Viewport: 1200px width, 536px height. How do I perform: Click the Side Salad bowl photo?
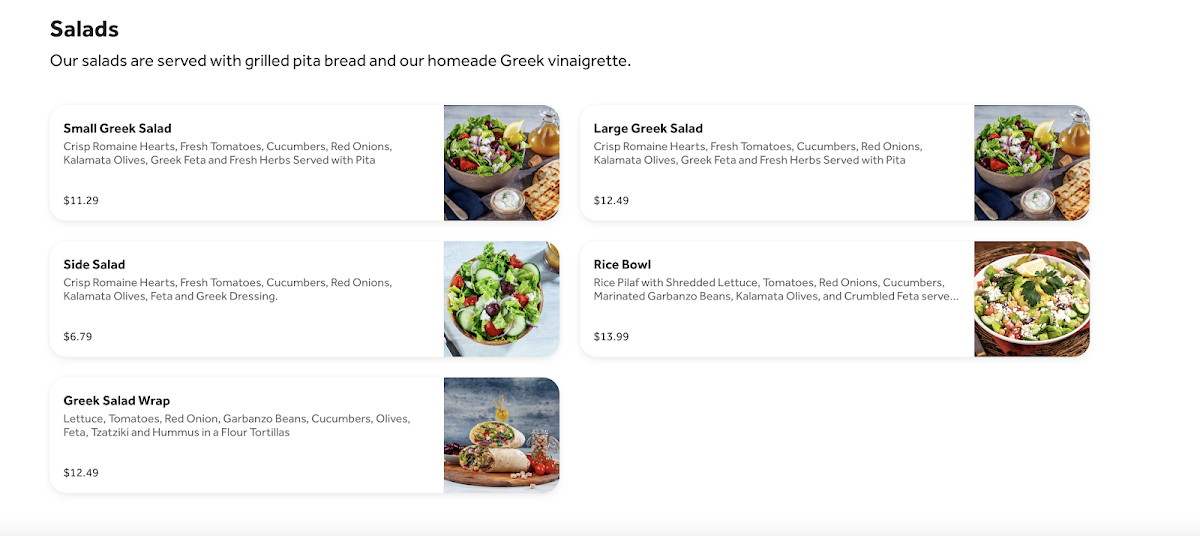pos(501,299)
